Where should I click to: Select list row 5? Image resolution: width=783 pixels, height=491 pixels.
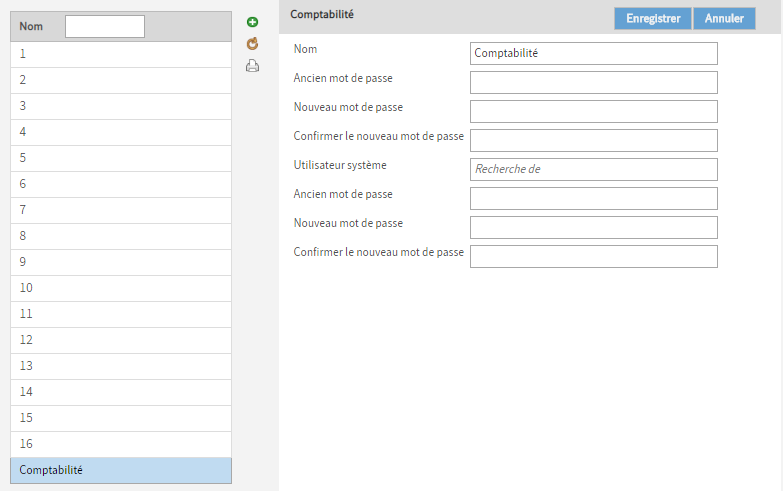(x=121, y=158)
